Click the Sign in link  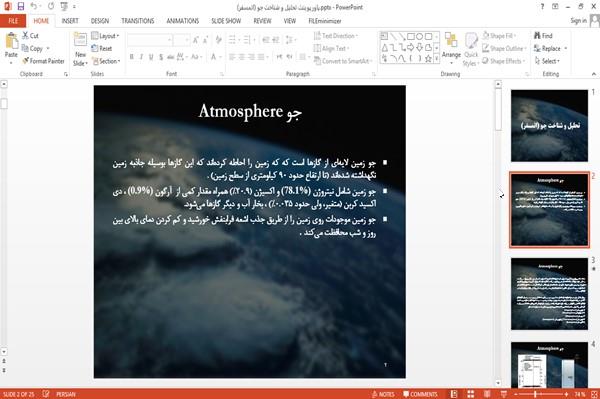578,21
